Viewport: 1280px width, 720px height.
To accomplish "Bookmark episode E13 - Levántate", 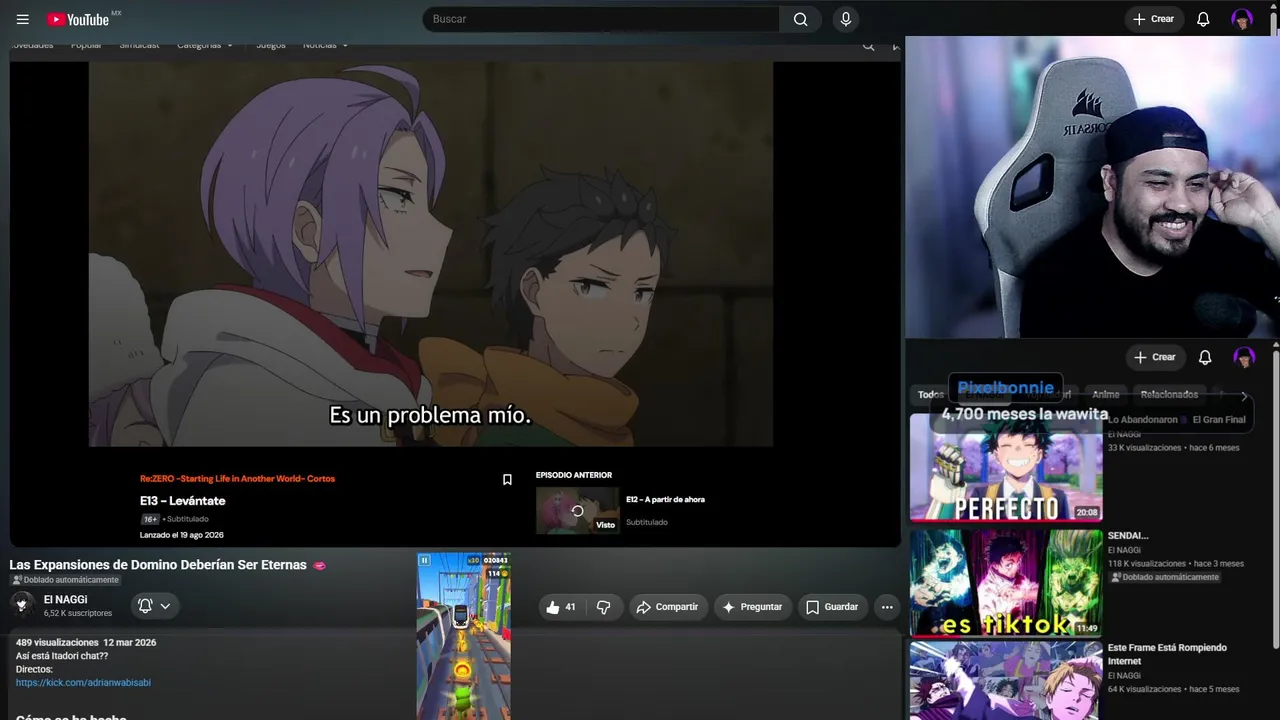I will tap(507, 480).
